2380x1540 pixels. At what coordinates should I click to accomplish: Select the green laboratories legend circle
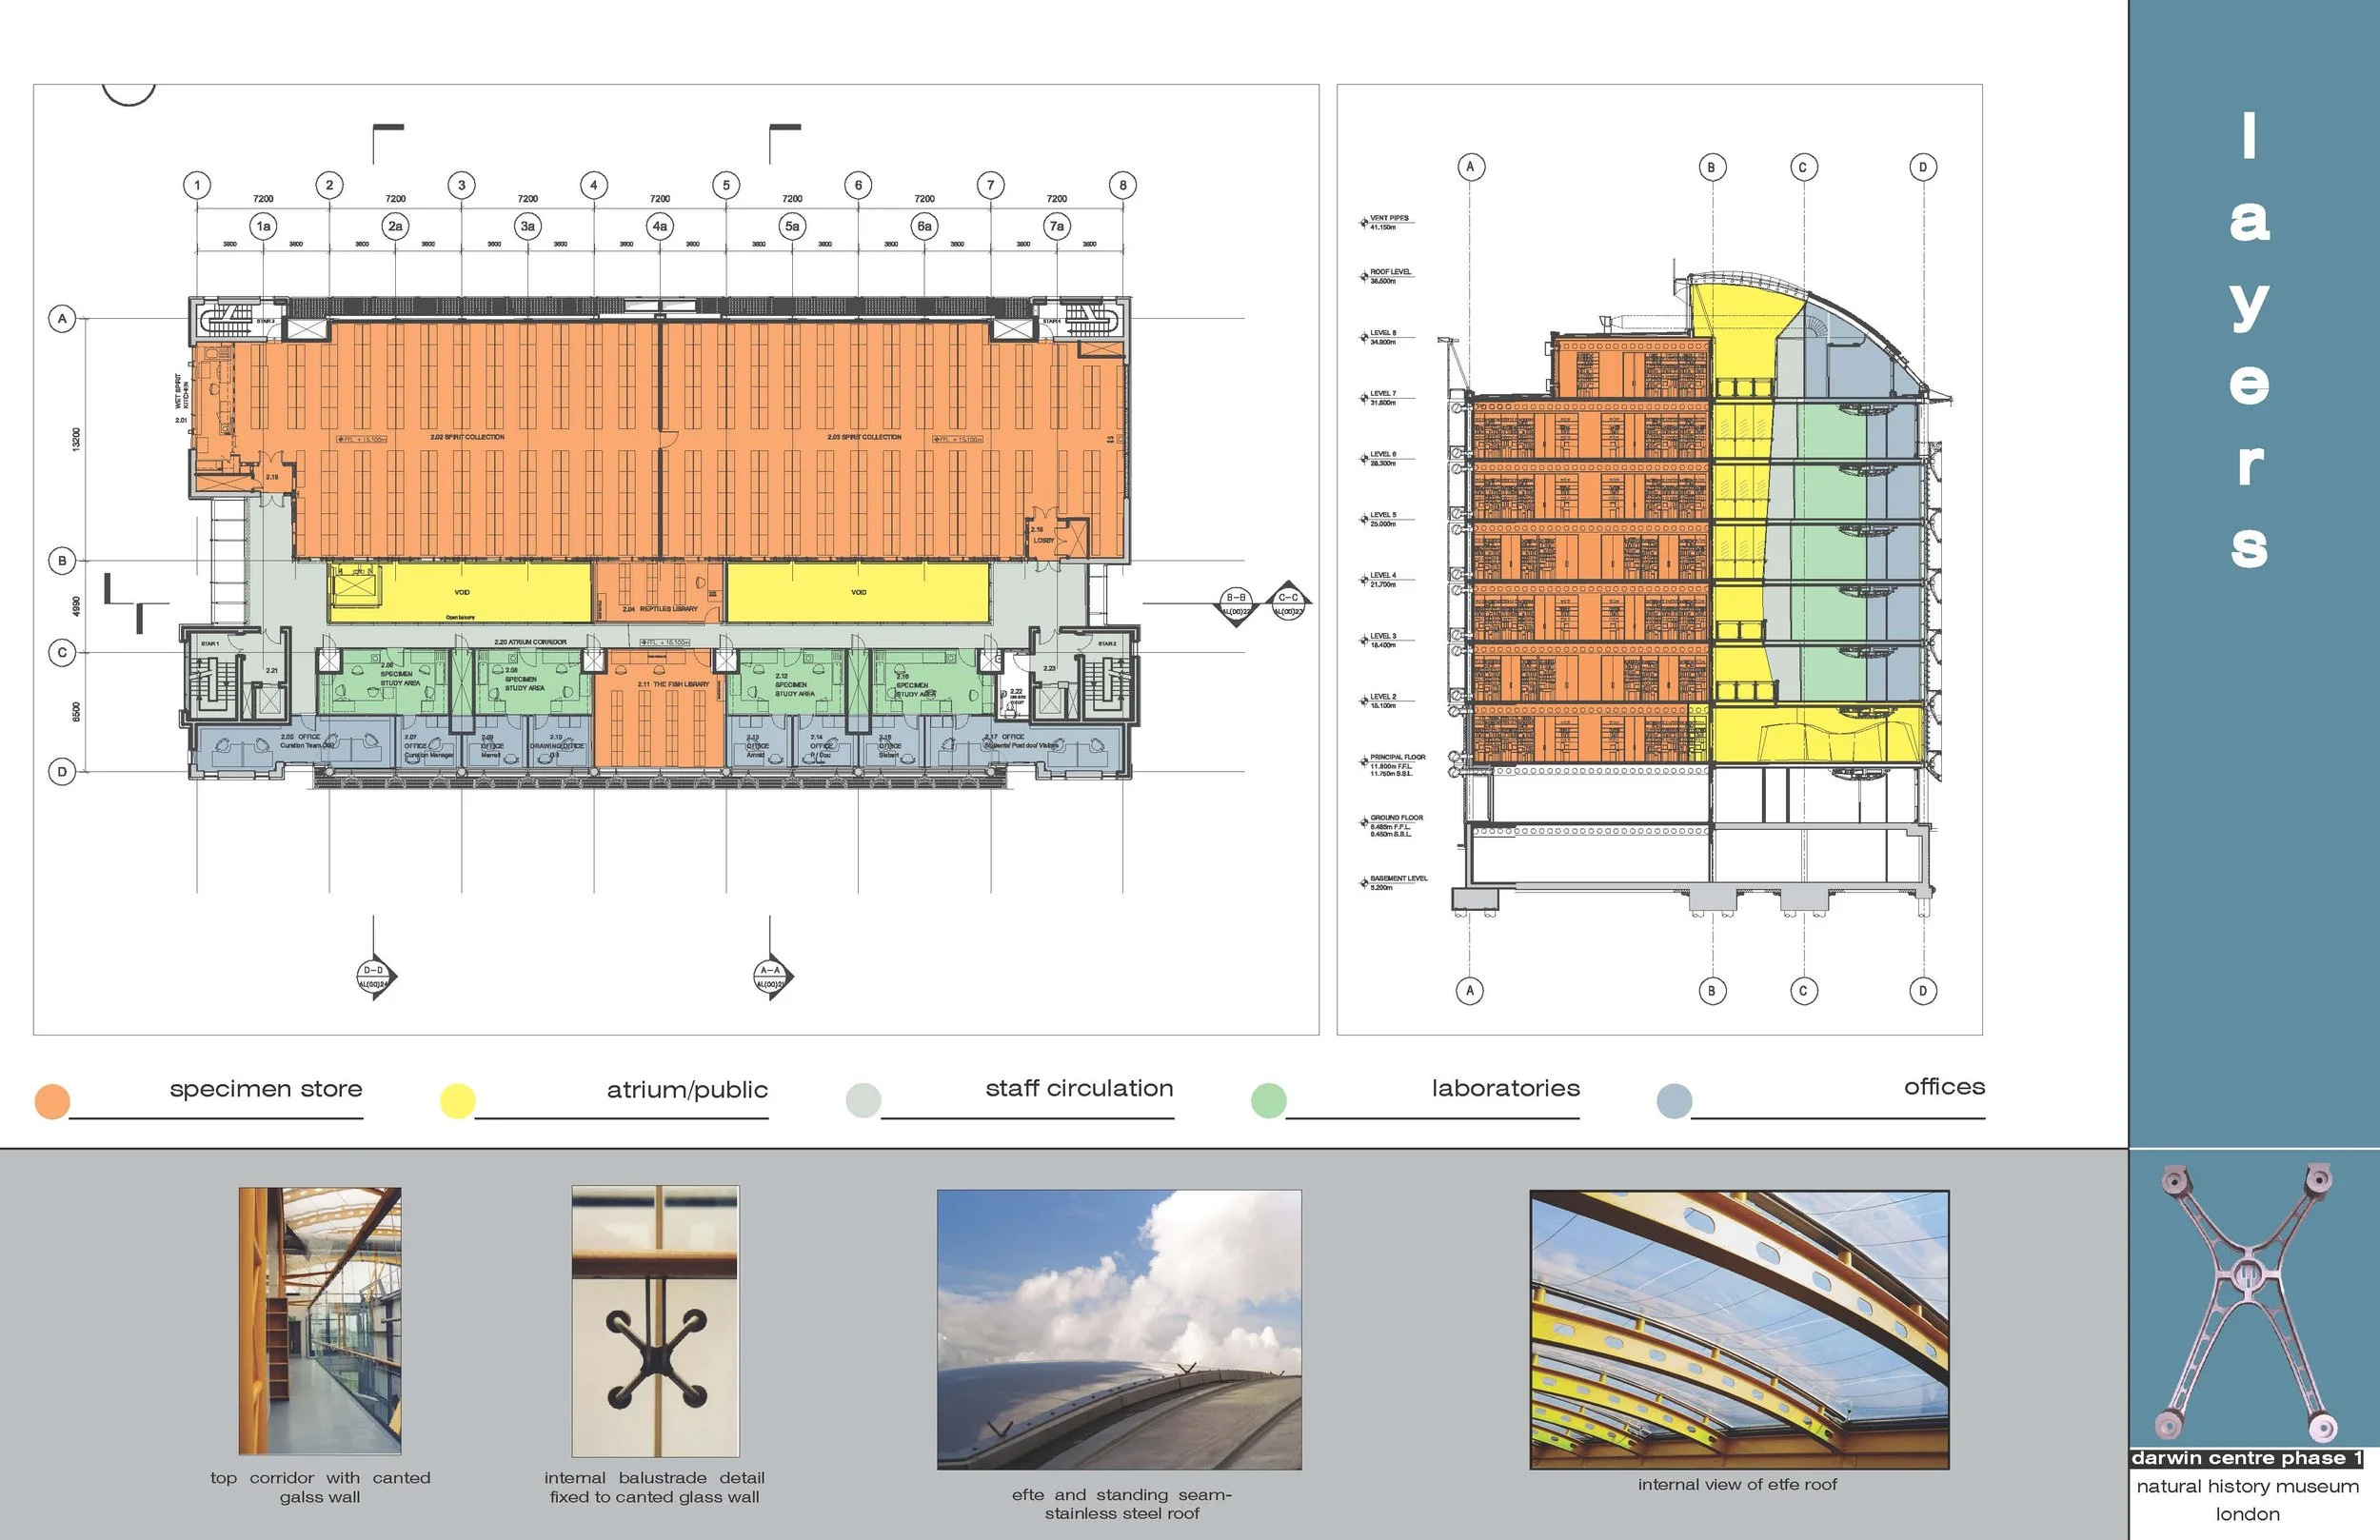[1268, 1100]
